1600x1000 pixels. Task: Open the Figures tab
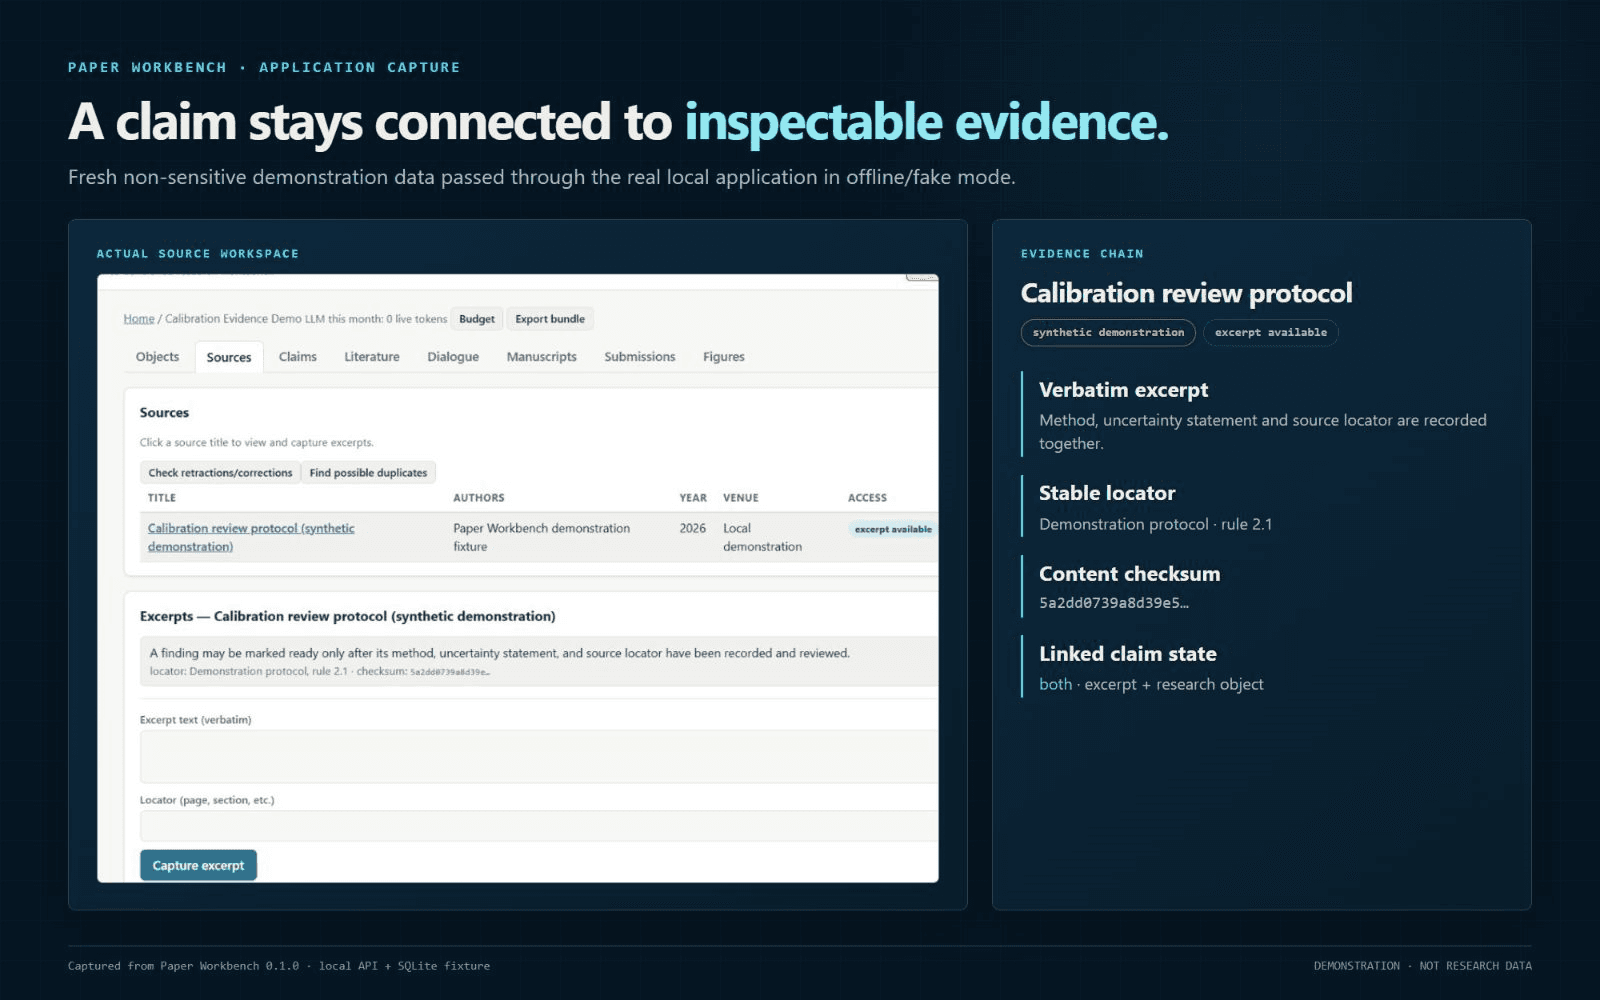[724, 357]
